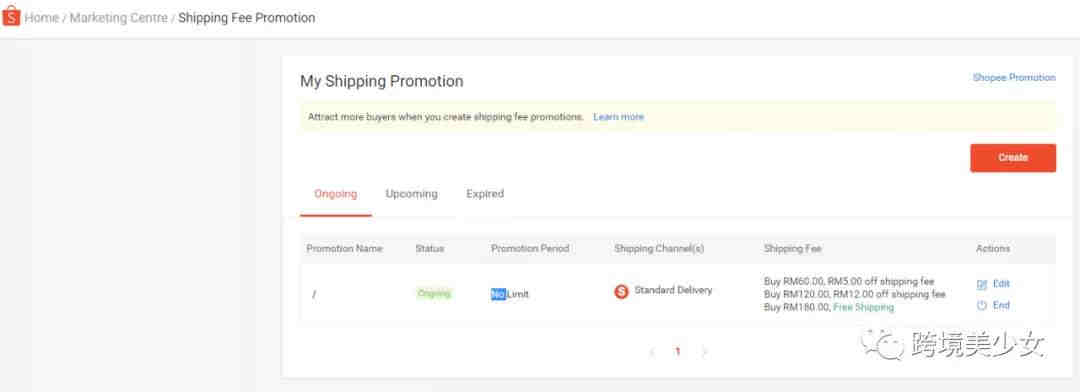This screenshot has width=1080, height=392.
Task: Open the Ongoing tab
Action: pyautogui.click(x=335, y=194)
